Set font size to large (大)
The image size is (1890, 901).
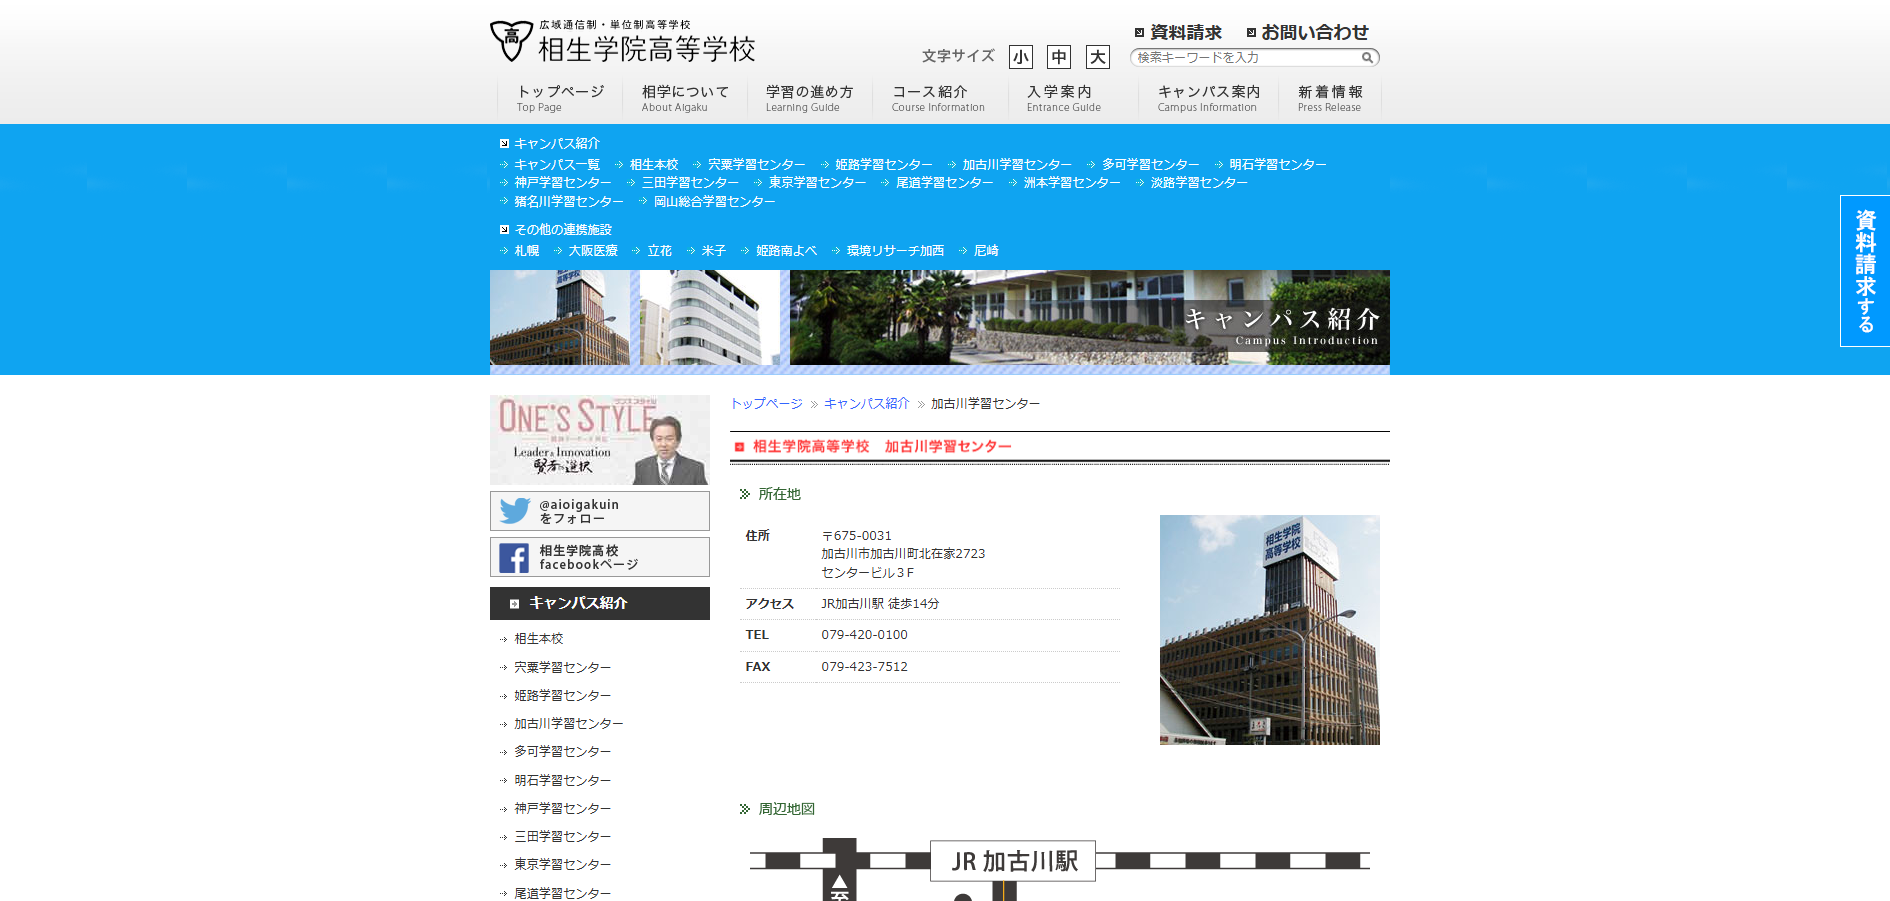tap(1097, 57)
